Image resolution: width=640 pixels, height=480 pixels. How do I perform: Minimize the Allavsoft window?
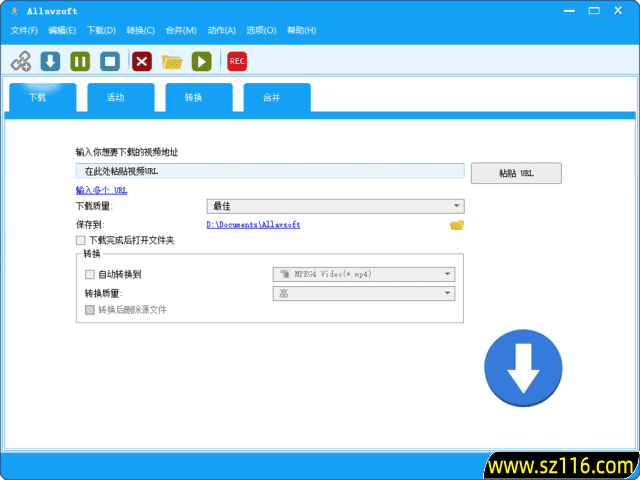(x=570, y=11)
